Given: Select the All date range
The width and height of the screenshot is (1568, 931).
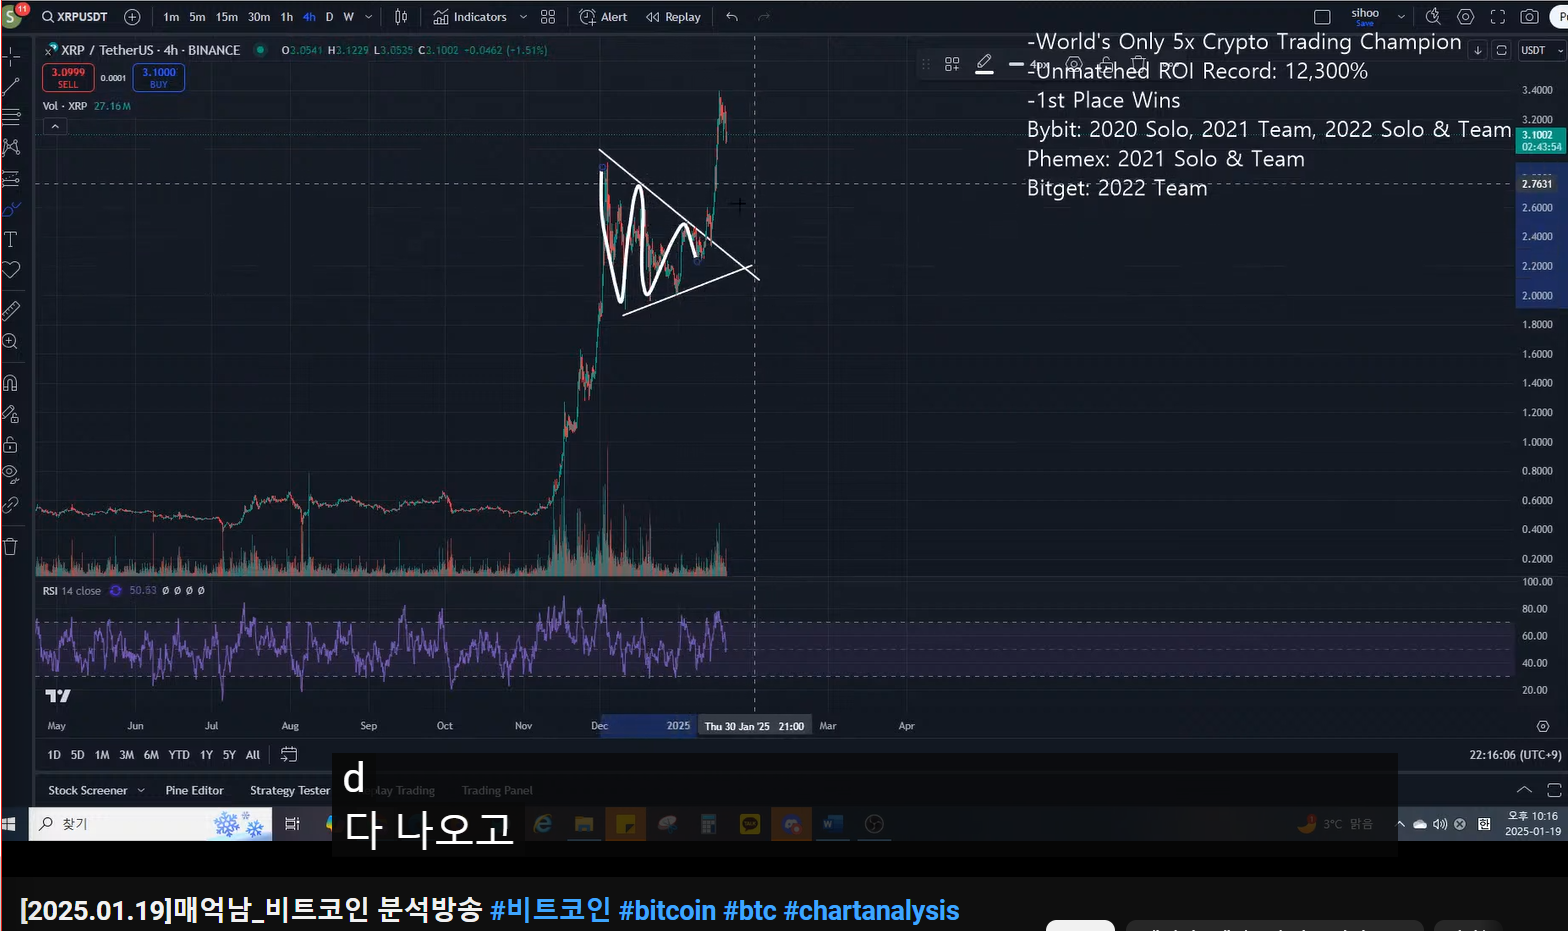Looking at the screenshot, I should pyautogui.click(x=253, y=755).
